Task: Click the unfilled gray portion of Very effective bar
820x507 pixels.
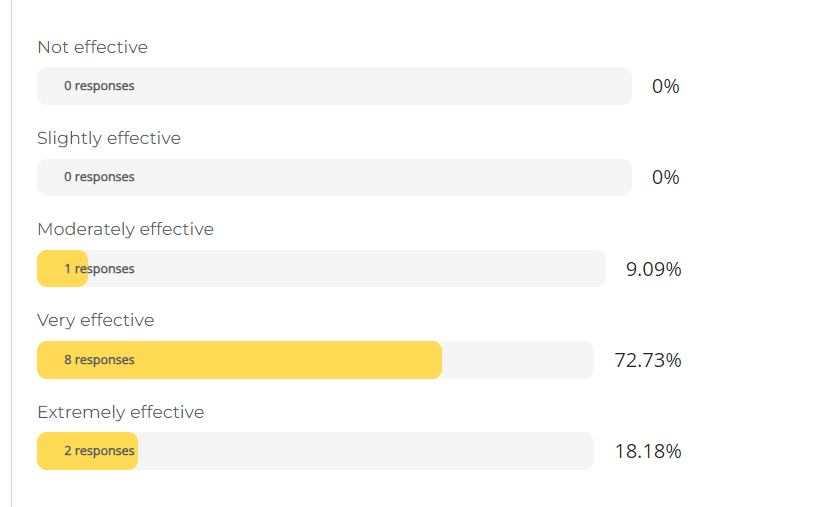Action: (517, 360)
